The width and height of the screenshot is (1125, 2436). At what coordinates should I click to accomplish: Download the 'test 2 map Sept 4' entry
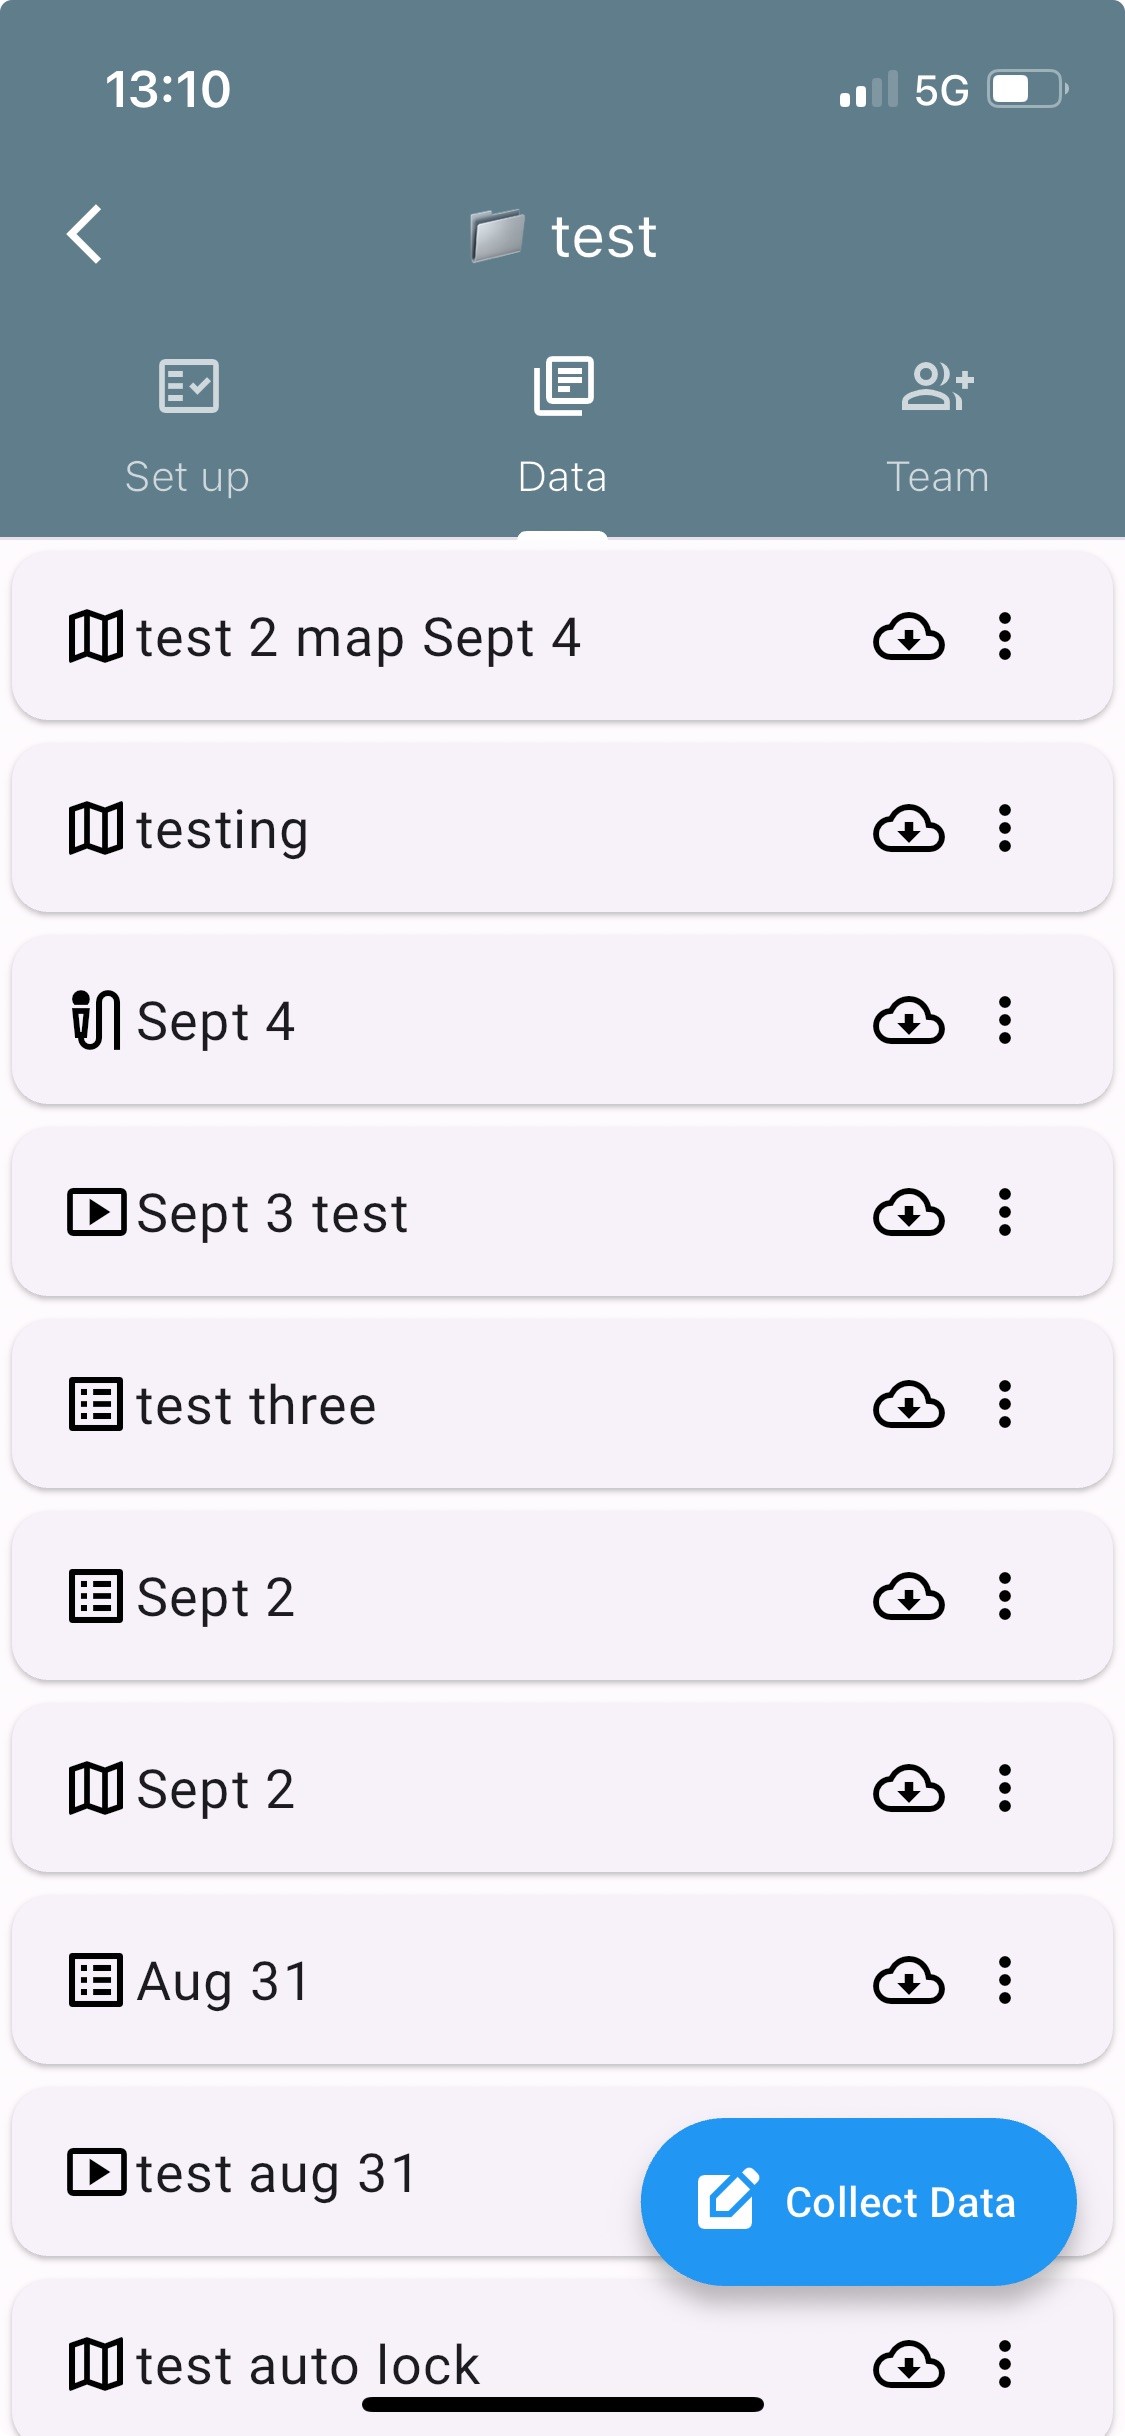(x=908, y=638)
